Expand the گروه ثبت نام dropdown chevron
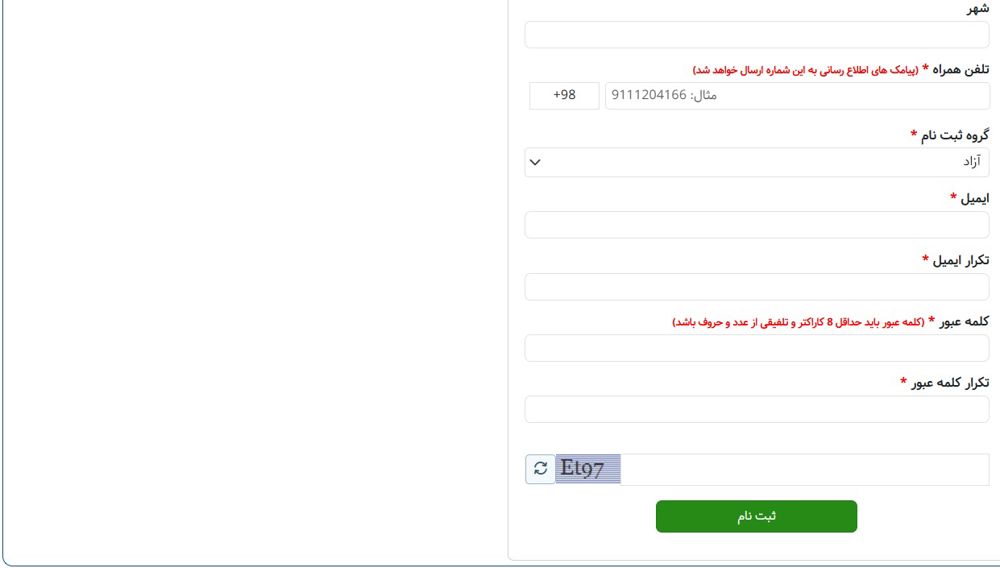 [536, 163]
